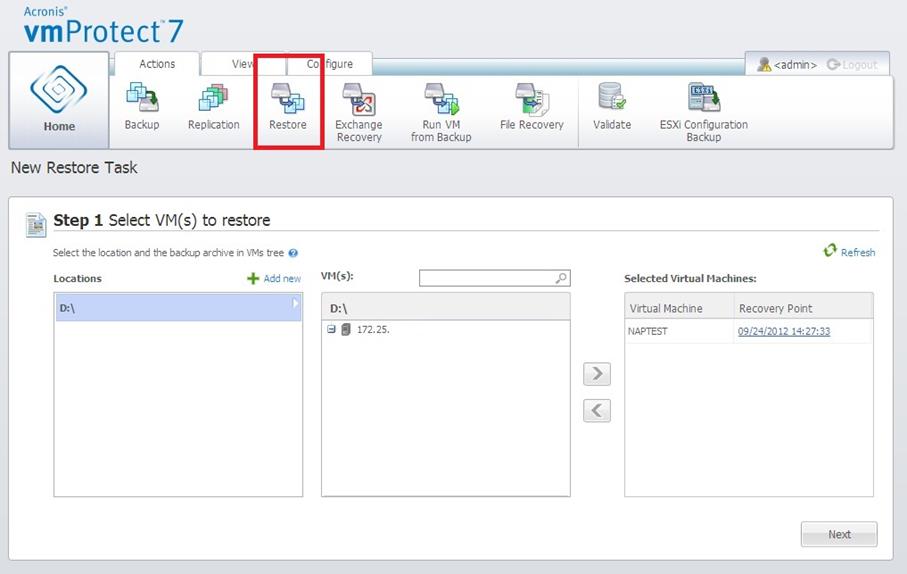Go to the Home page
907x574 pixels.
coord(59,100)
